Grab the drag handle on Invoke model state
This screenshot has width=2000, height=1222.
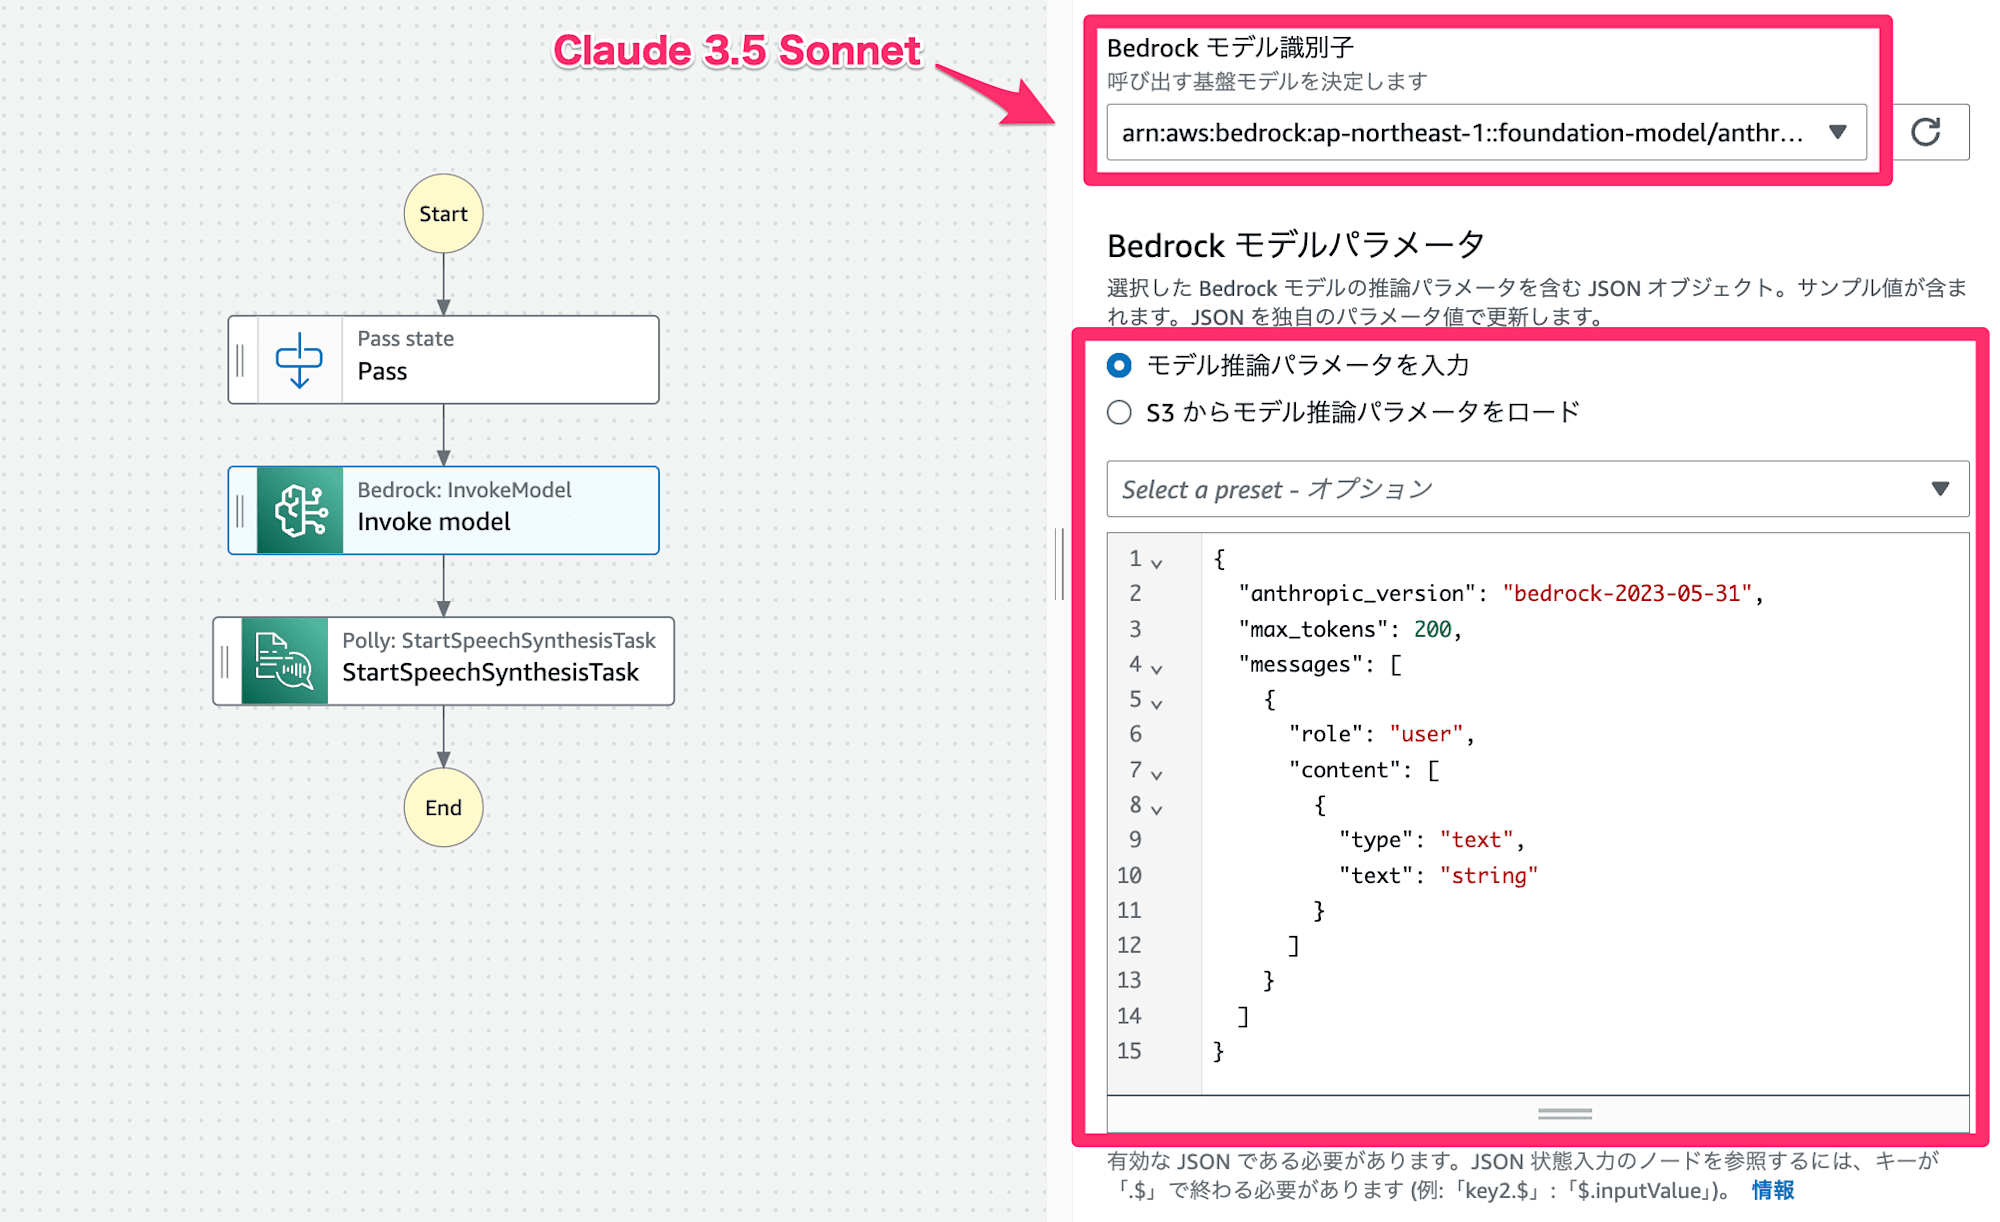[x=241, y=510]
